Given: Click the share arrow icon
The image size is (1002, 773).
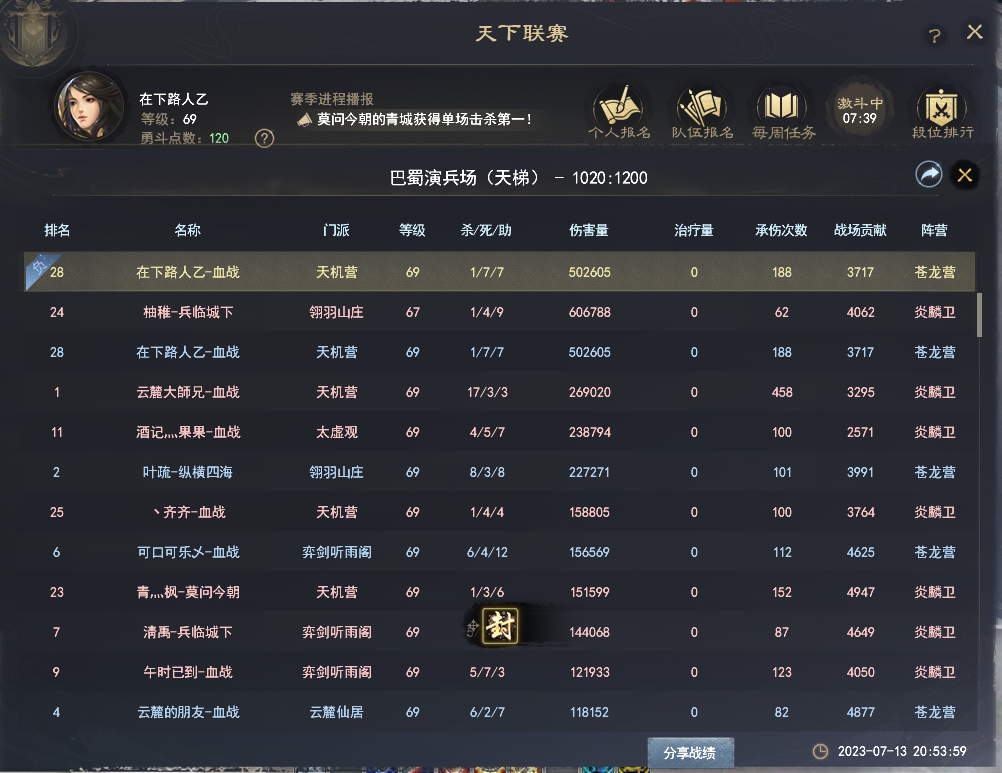Looking at the screenshot, I should (x=929, y=175).
